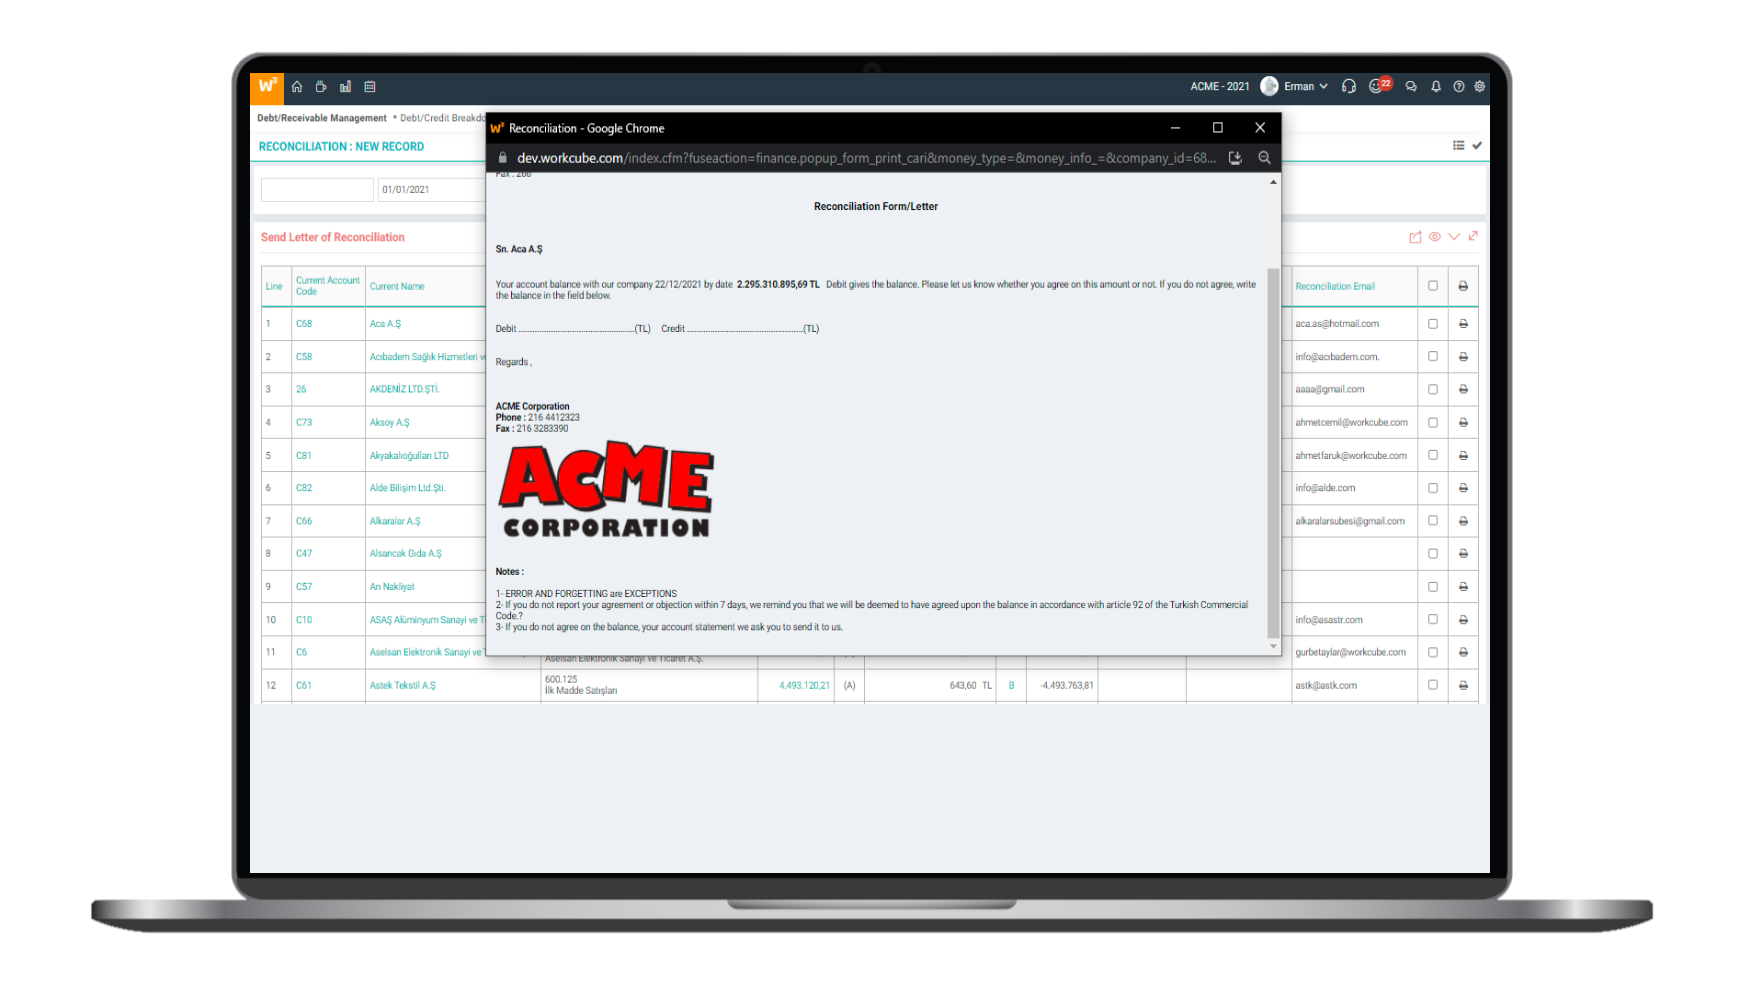1740x1000 pixels.
Task: Click the list view icon near checkmark
Action: [1459, 146]
